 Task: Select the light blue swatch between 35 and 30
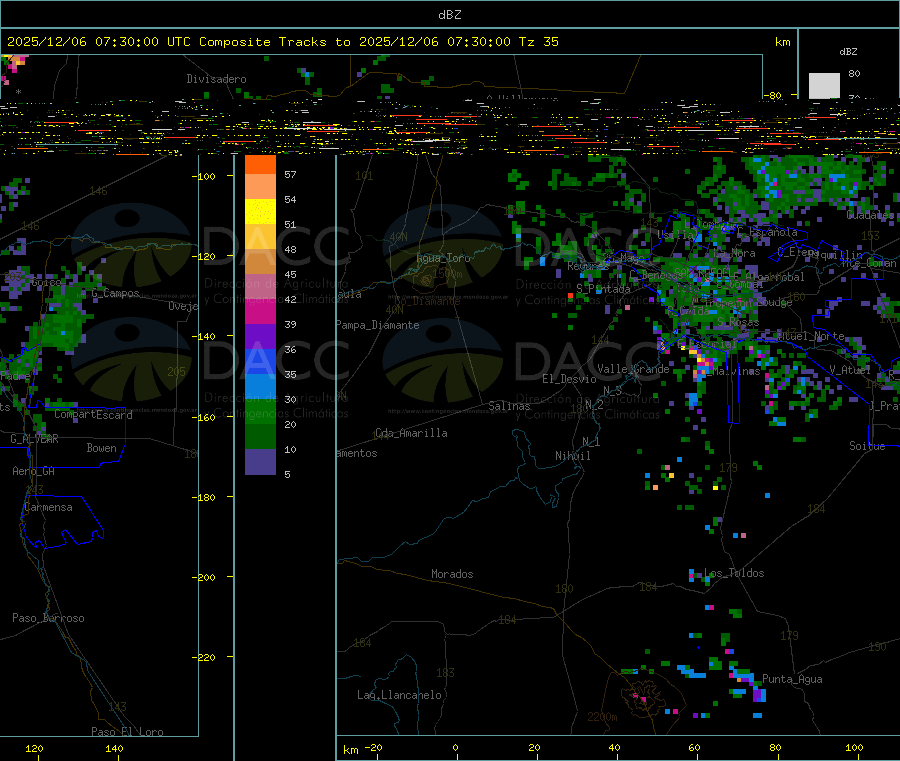point(261,386)
